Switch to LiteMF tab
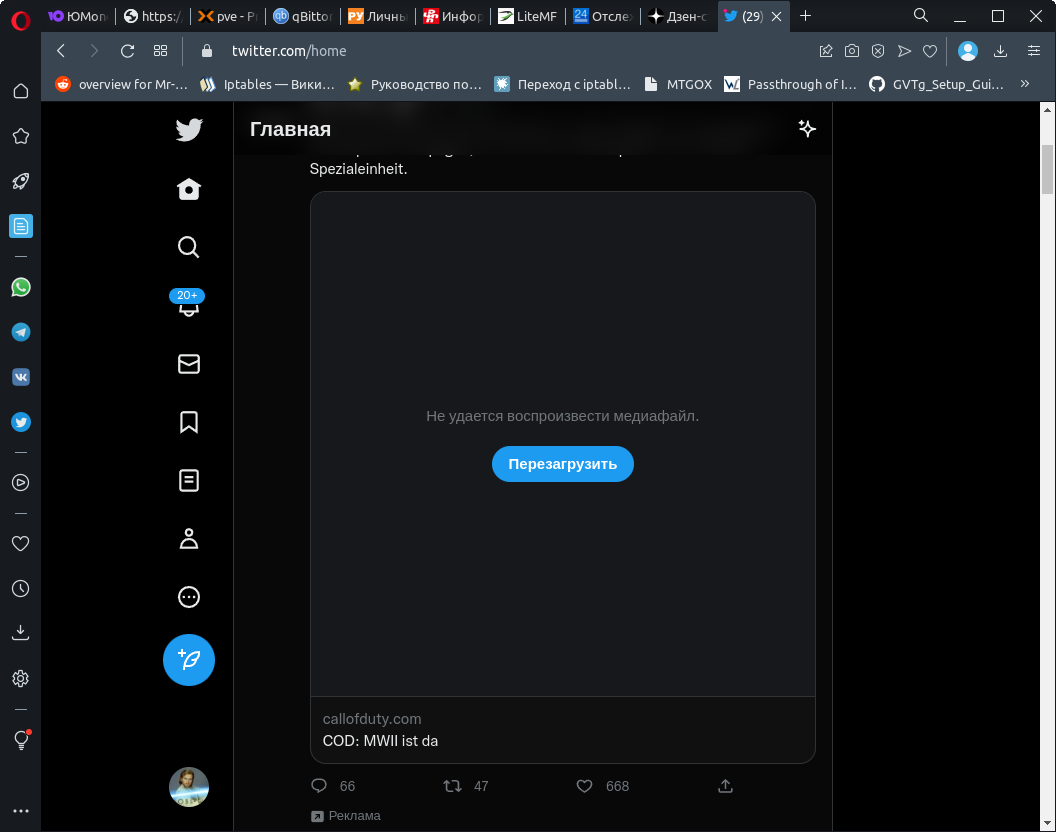 tap(528, 16)
